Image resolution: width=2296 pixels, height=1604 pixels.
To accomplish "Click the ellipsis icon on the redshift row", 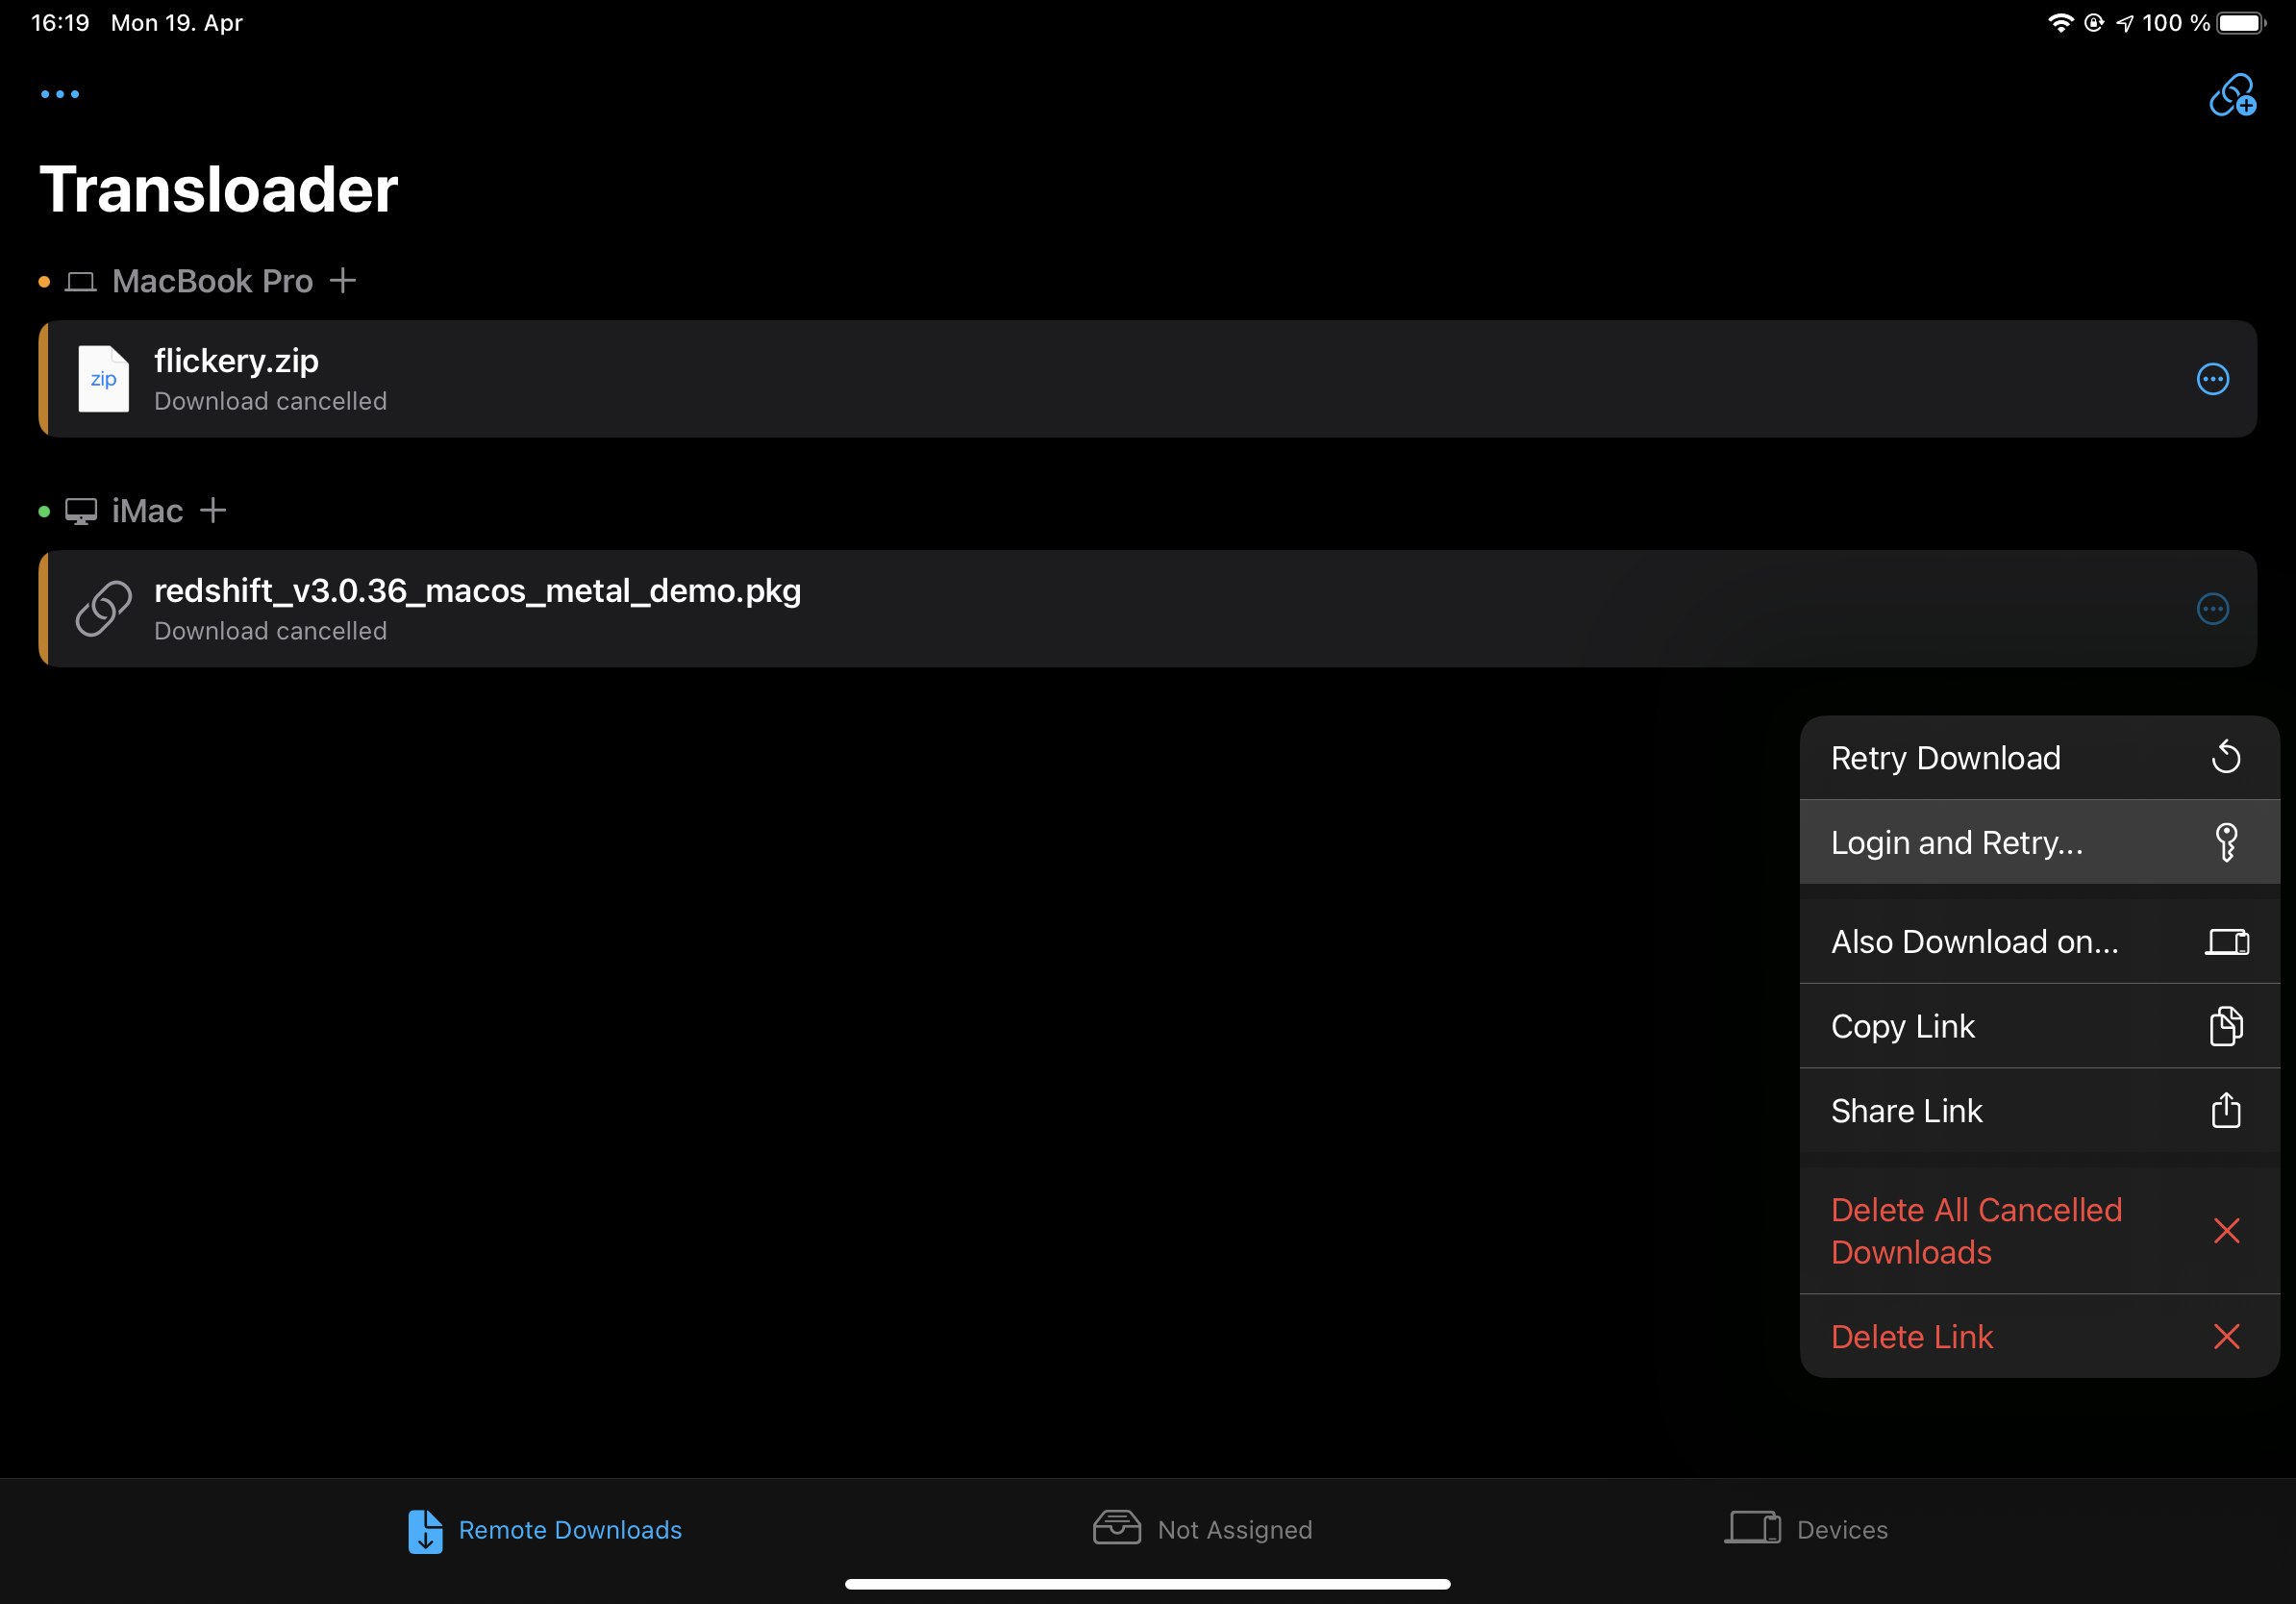I will point(2214,609).
